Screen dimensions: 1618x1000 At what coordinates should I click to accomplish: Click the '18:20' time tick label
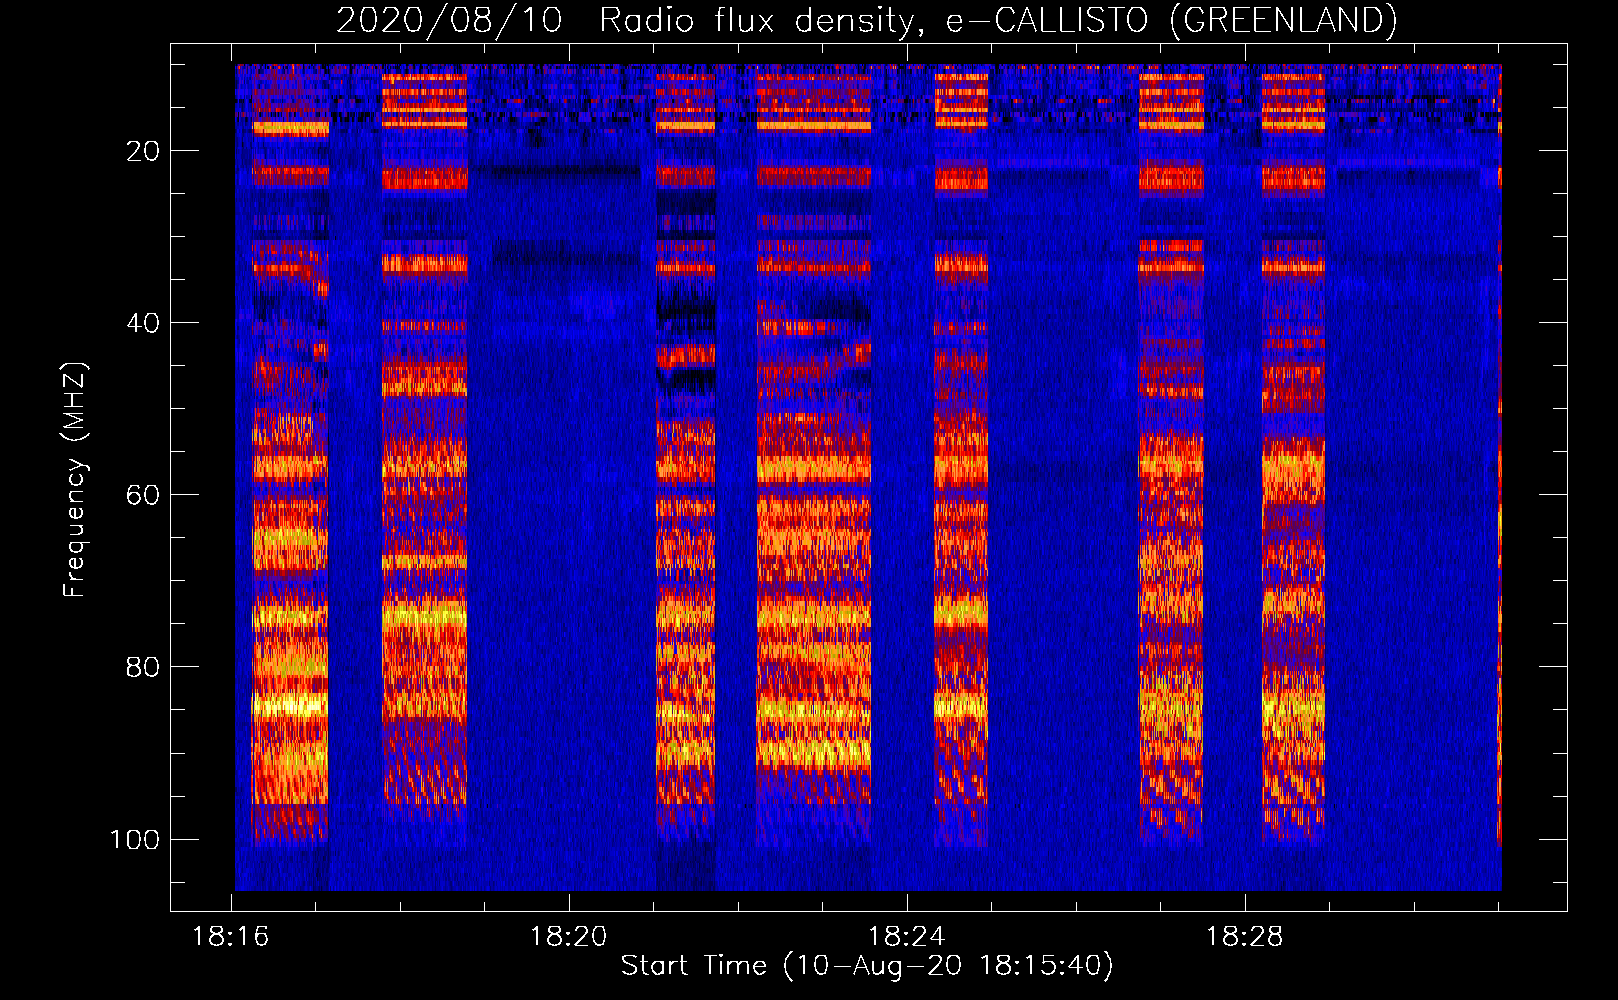click(569, 937)
